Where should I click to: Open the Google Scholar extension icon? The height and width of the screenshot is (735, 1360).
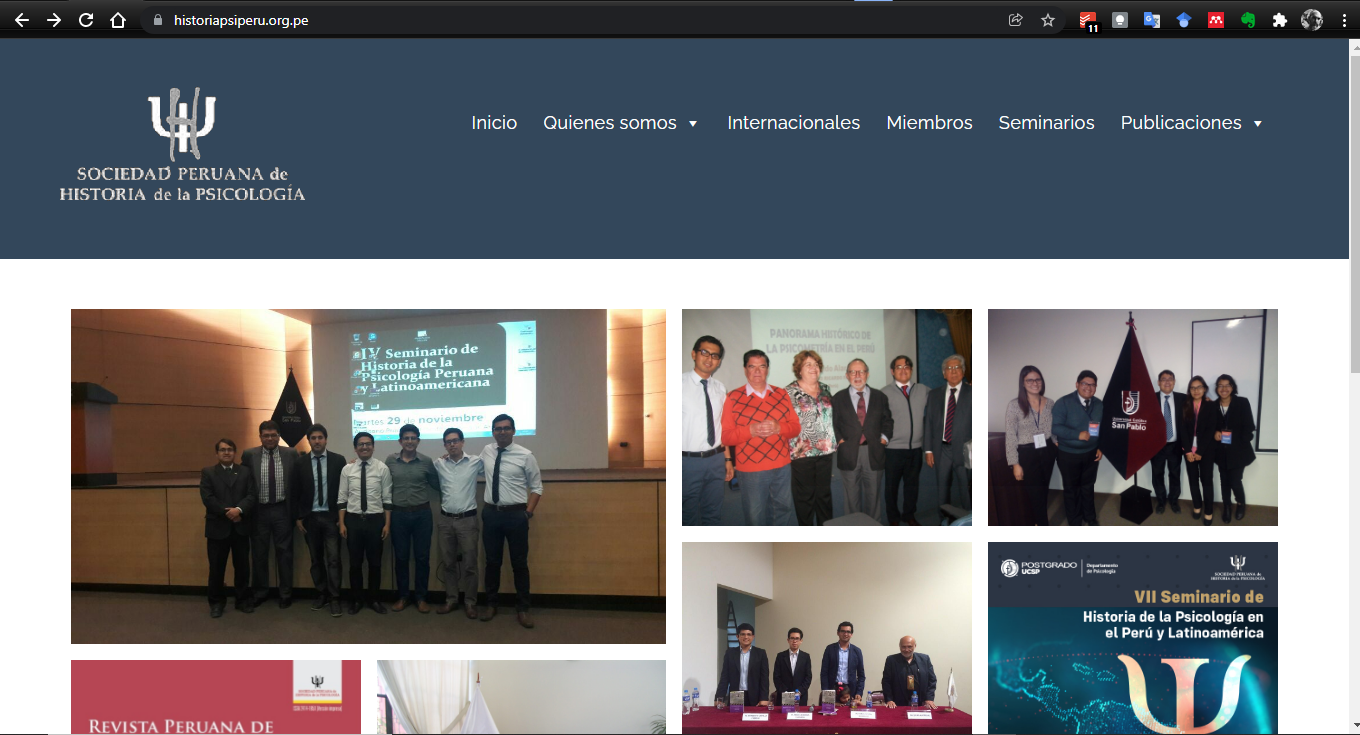click(1184, 20)
